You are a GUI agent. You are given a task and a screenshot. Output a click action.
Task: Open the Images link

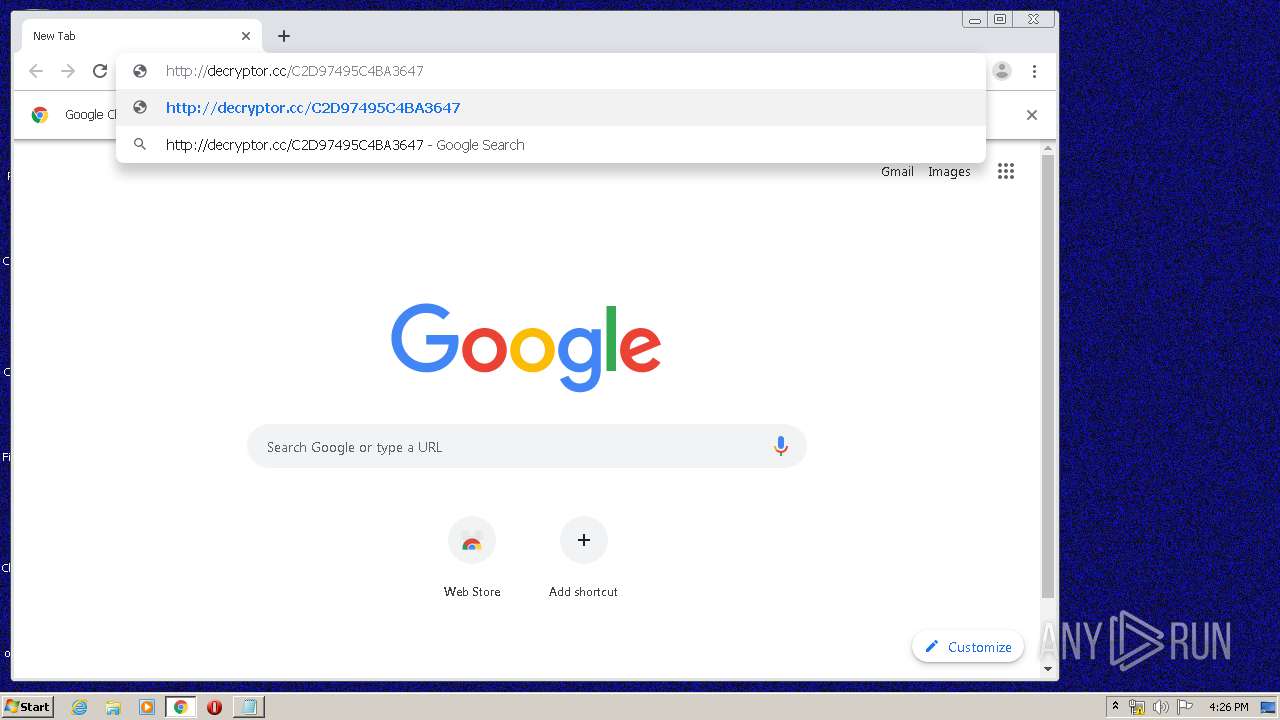point(949,172)
